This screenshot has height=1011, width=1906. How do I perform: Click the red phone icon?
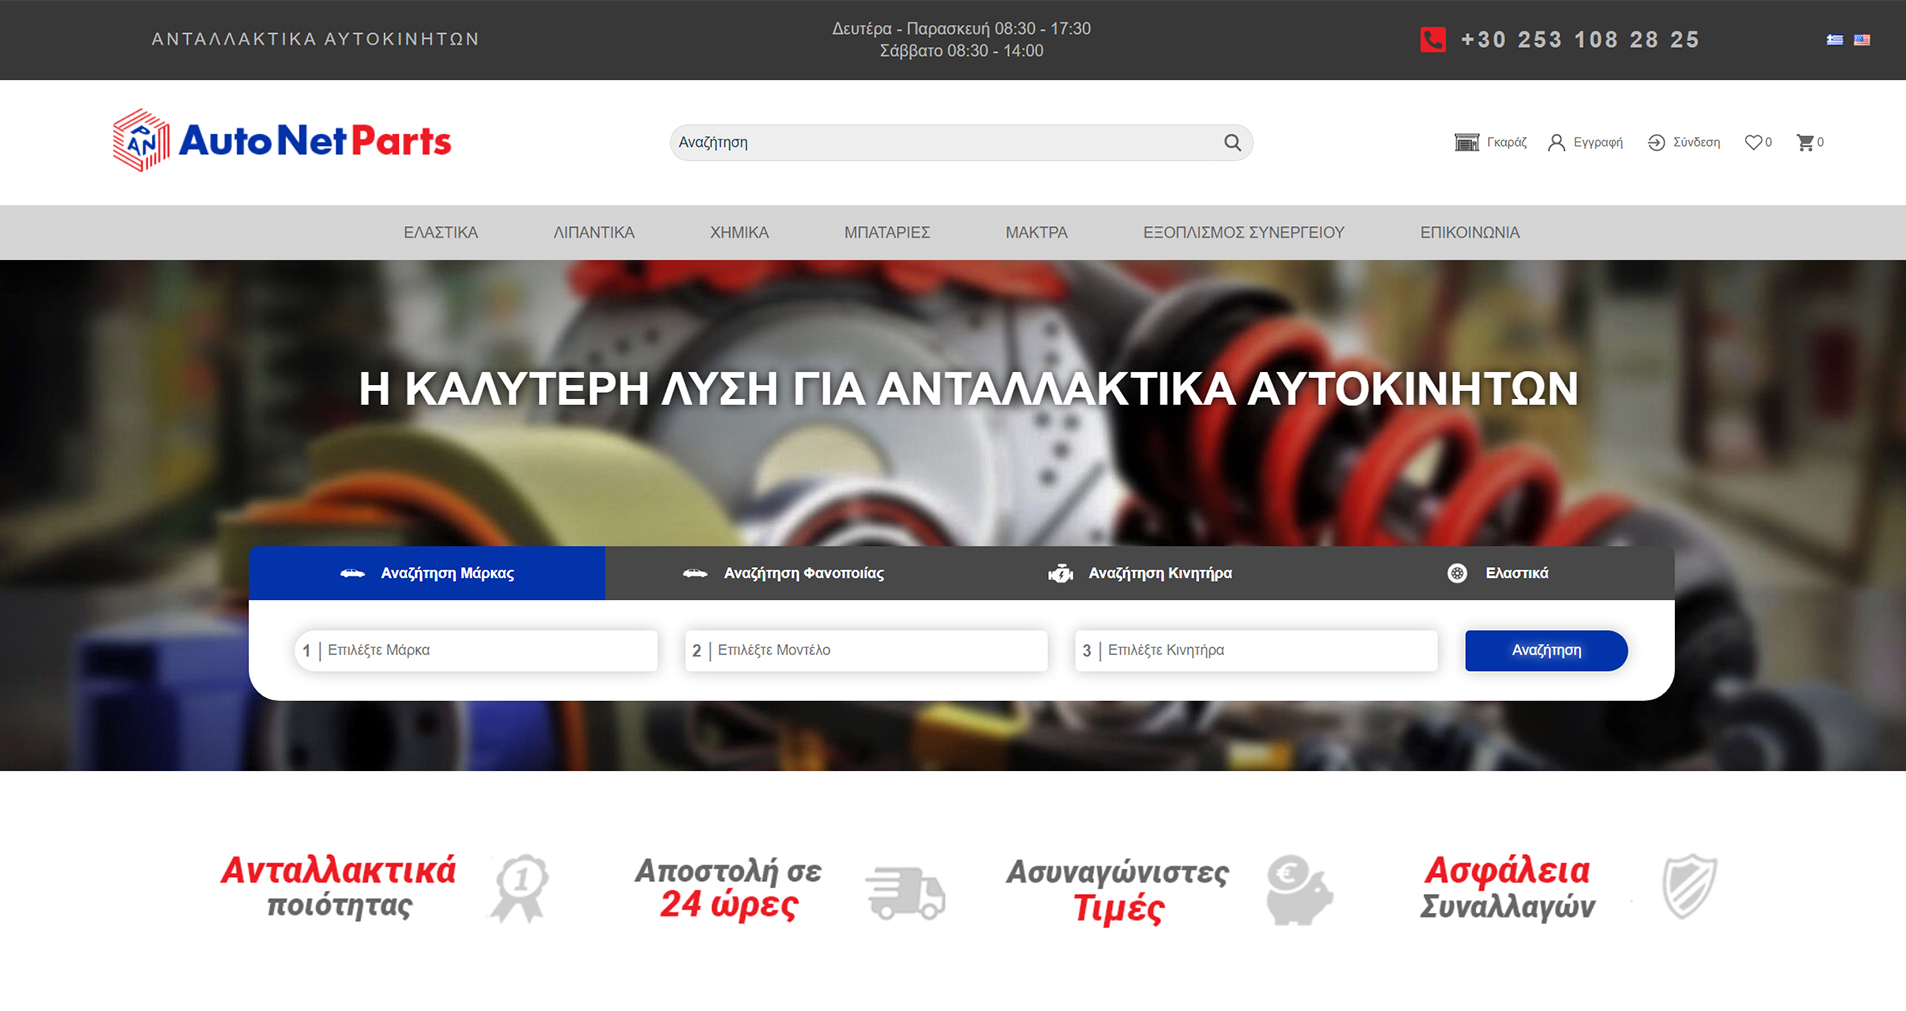point(1432,40)
